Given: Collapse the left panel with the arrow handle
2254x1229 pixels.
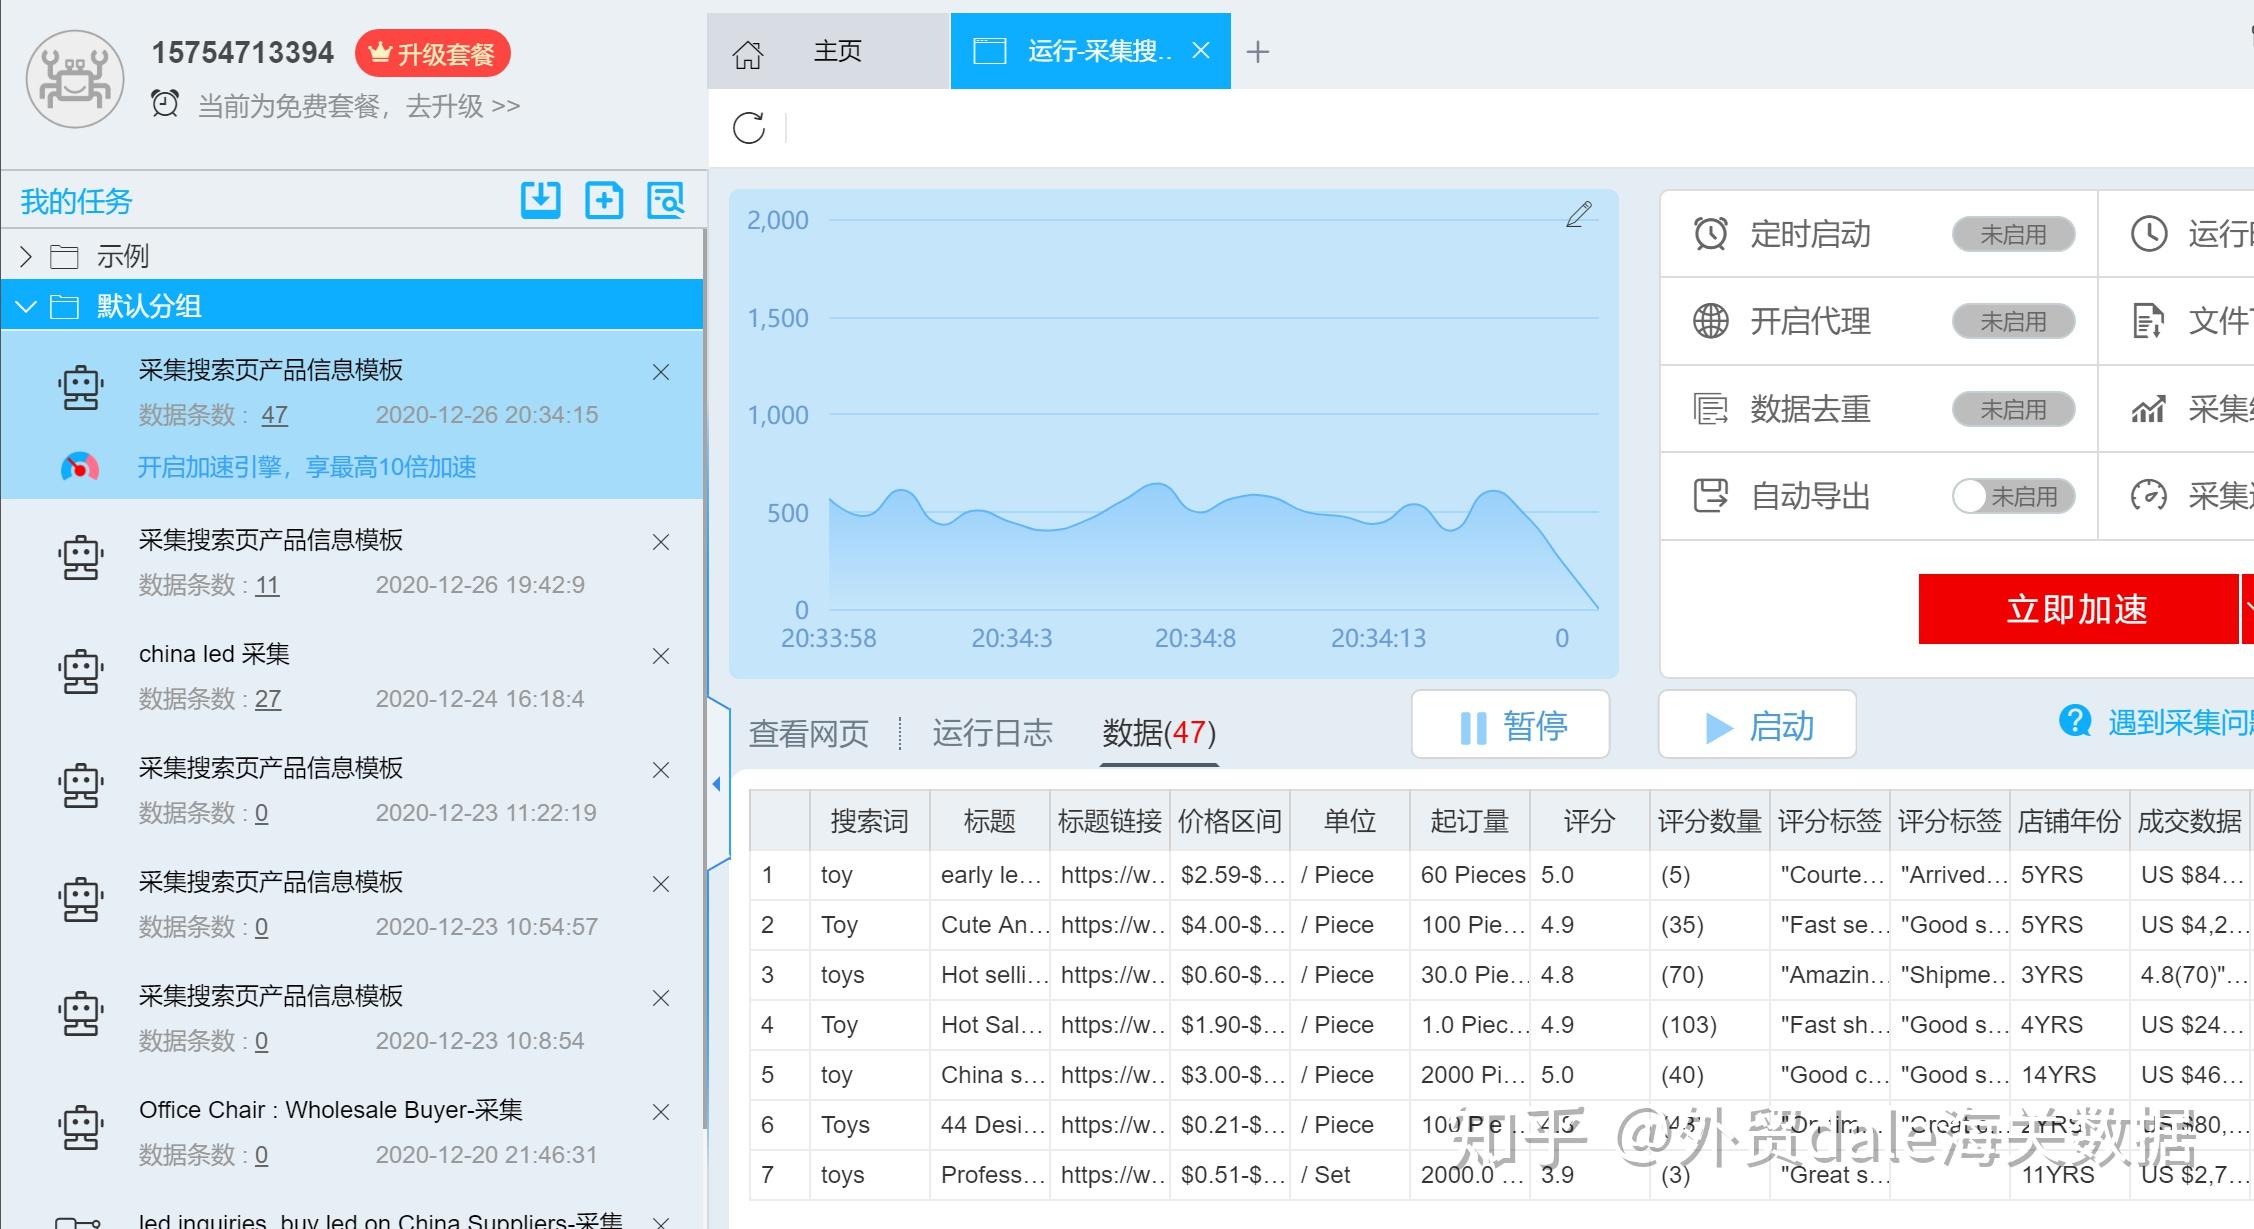Looking at the screenshot, I should click(x=716, y=784).
